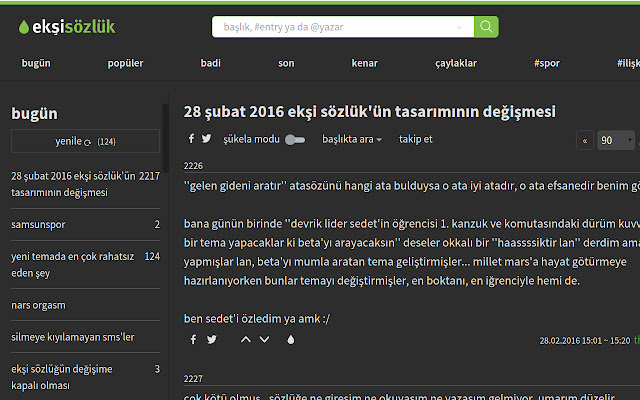The width and height of the screenshot is (640, 400).
Task: Open the bugün navigation tab
Action: [36, 63]
